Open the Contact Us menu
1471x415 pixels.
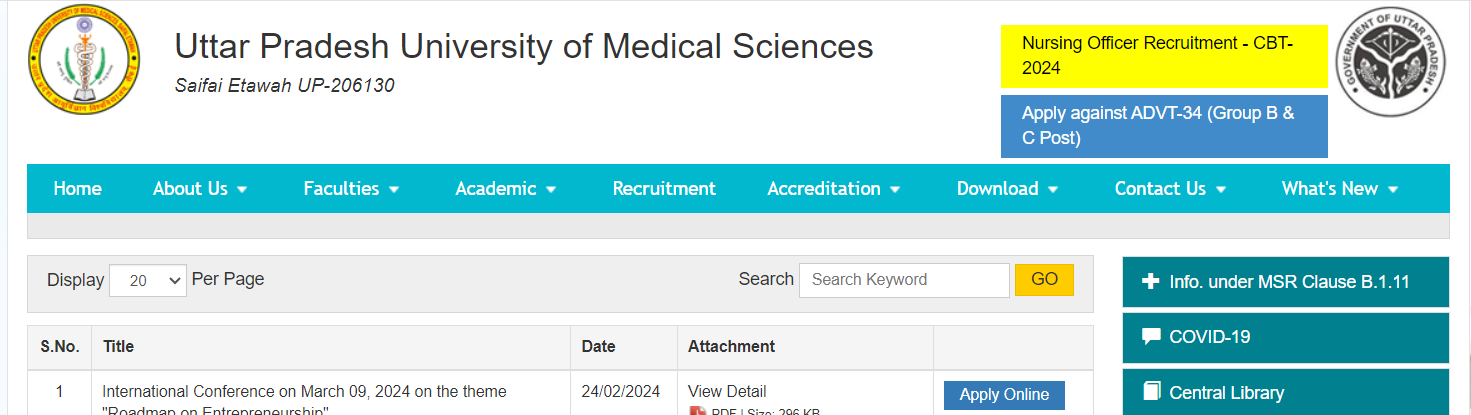click(1170, 188)
